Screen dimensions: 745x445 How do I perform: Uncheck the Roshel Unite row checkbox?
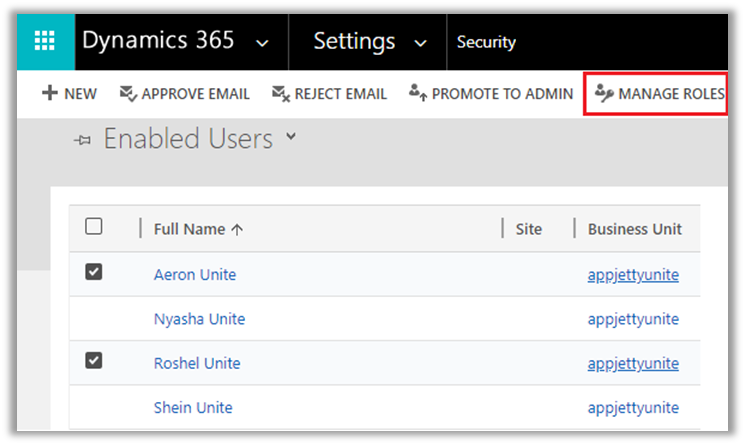point(94,362)
